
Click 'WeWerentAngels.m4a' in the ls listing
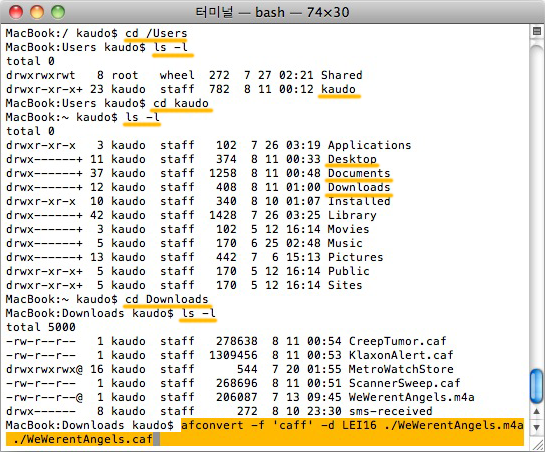pos(412,397)
